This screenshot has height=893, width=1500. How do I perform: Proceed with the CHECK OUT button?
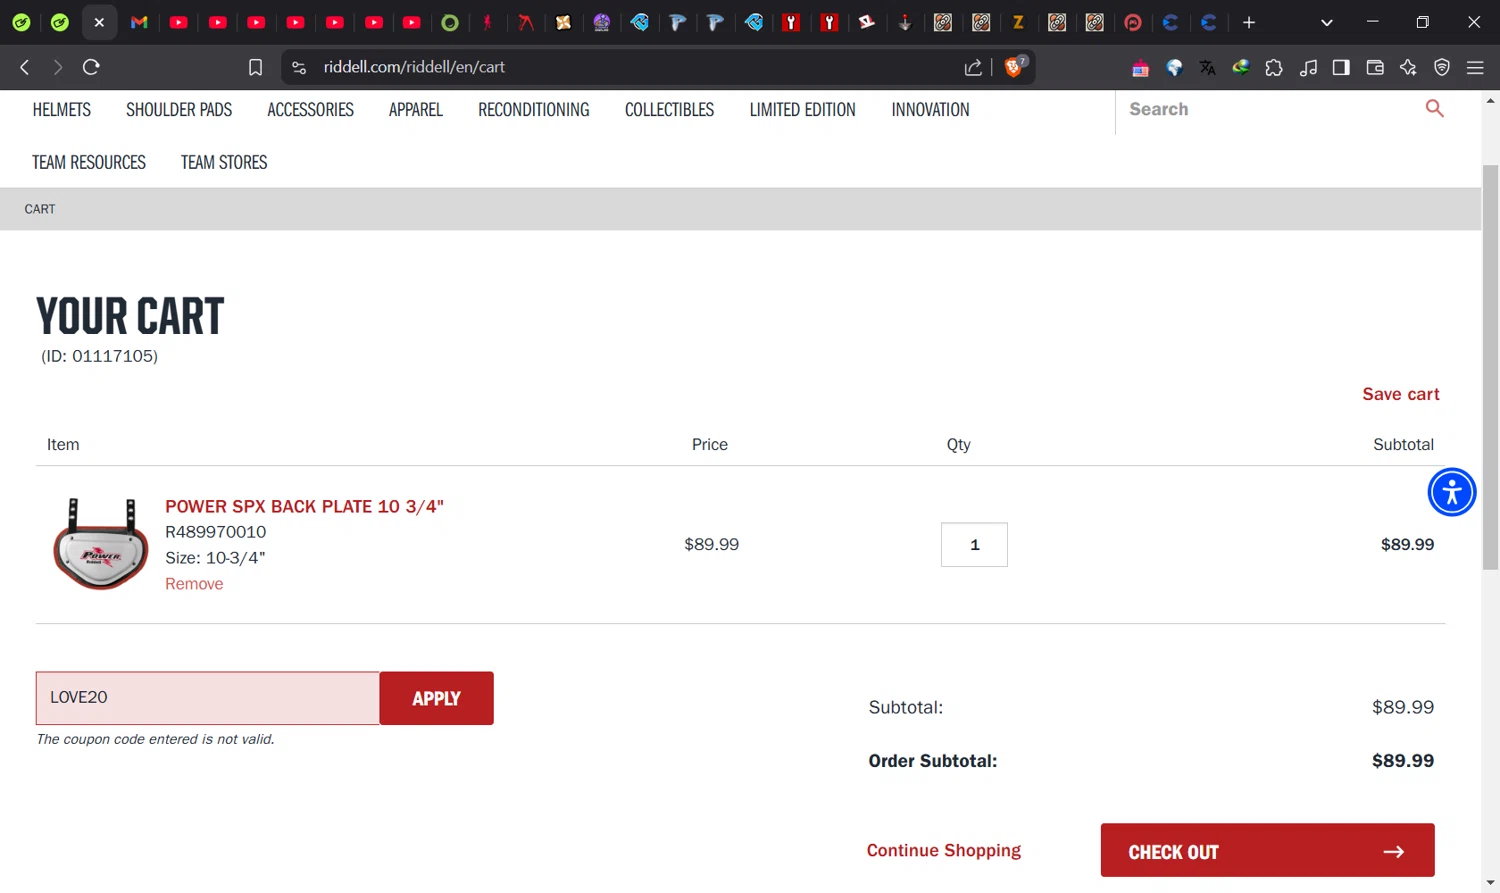1267,851
